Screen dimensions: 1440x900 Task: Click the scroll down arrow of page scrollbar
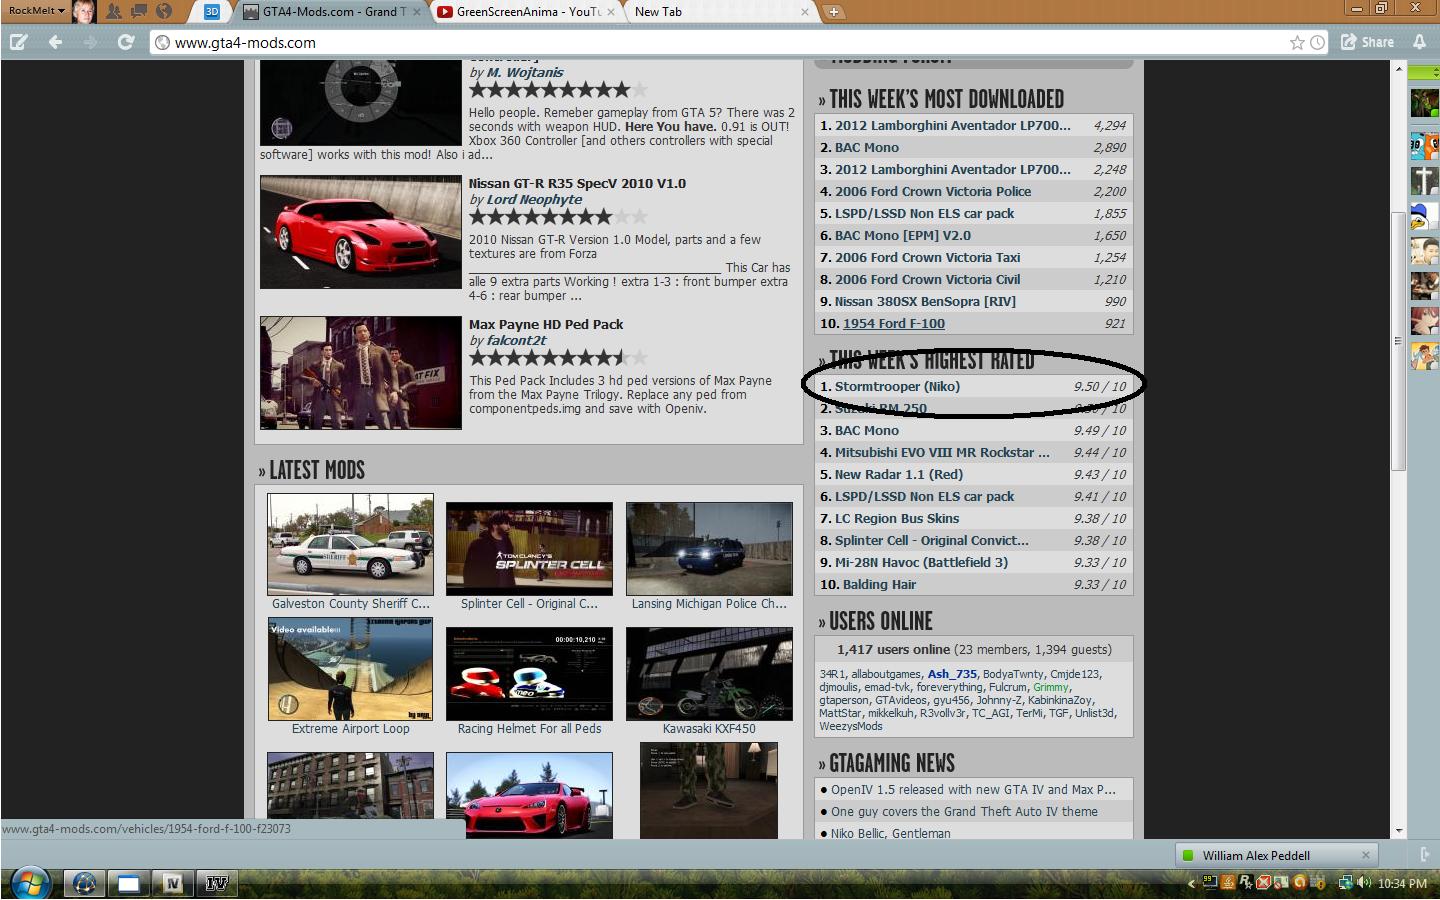[x=1399, y=830]
